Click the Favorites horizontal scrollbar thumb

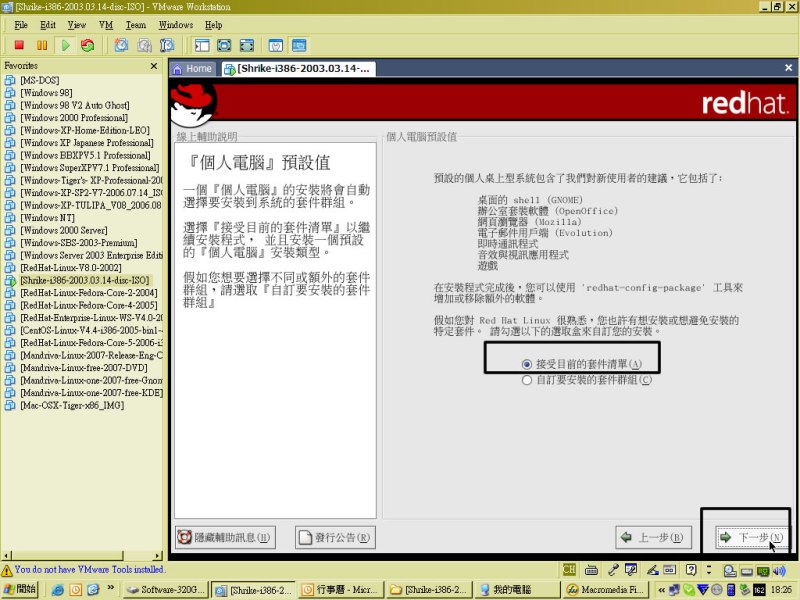(x=67, y=555)
